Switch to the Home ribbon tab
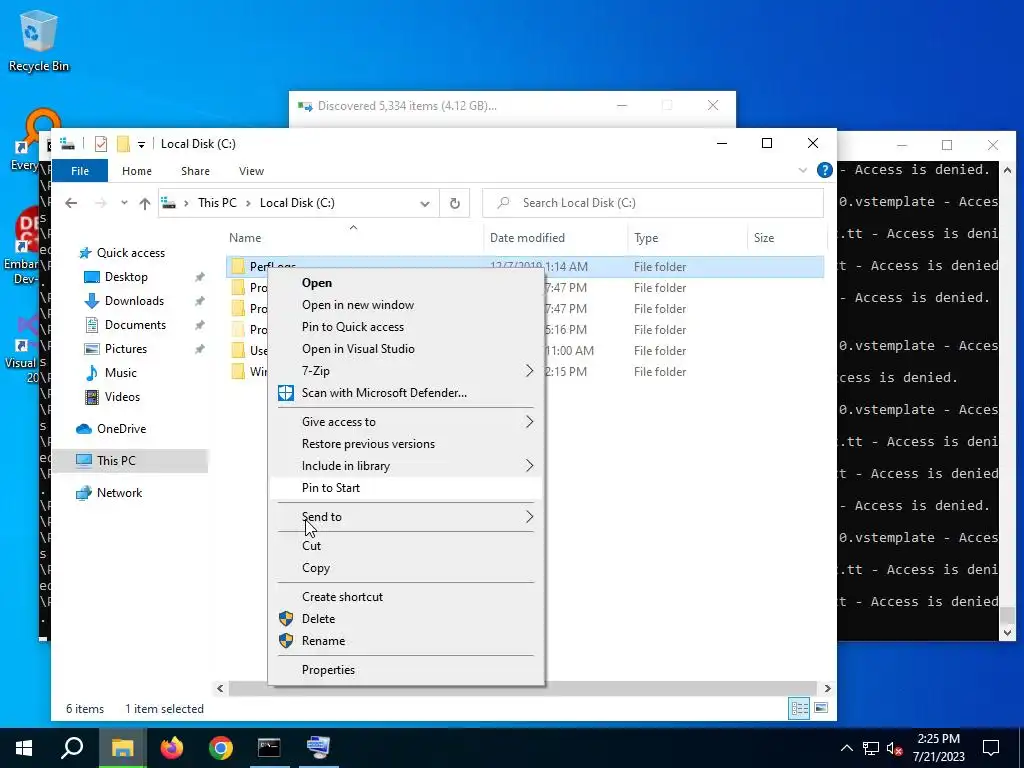This screenshot has width=1024, height=768. 136,171
